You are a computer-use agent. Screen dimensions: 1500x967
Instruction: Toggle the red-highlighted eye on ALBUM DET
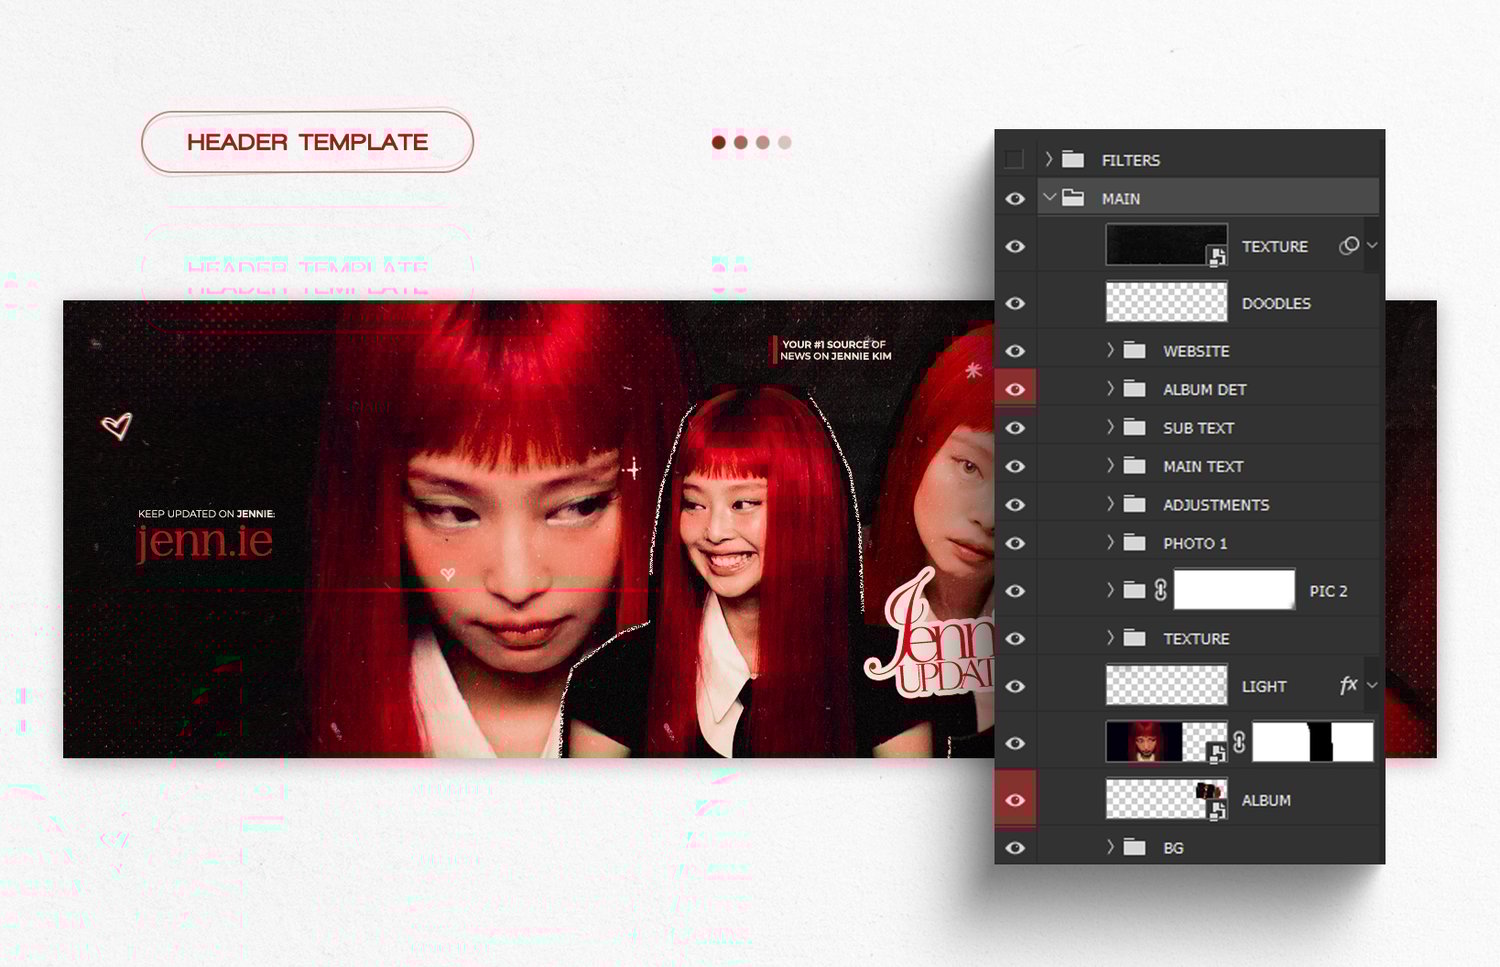[1015, 389]
